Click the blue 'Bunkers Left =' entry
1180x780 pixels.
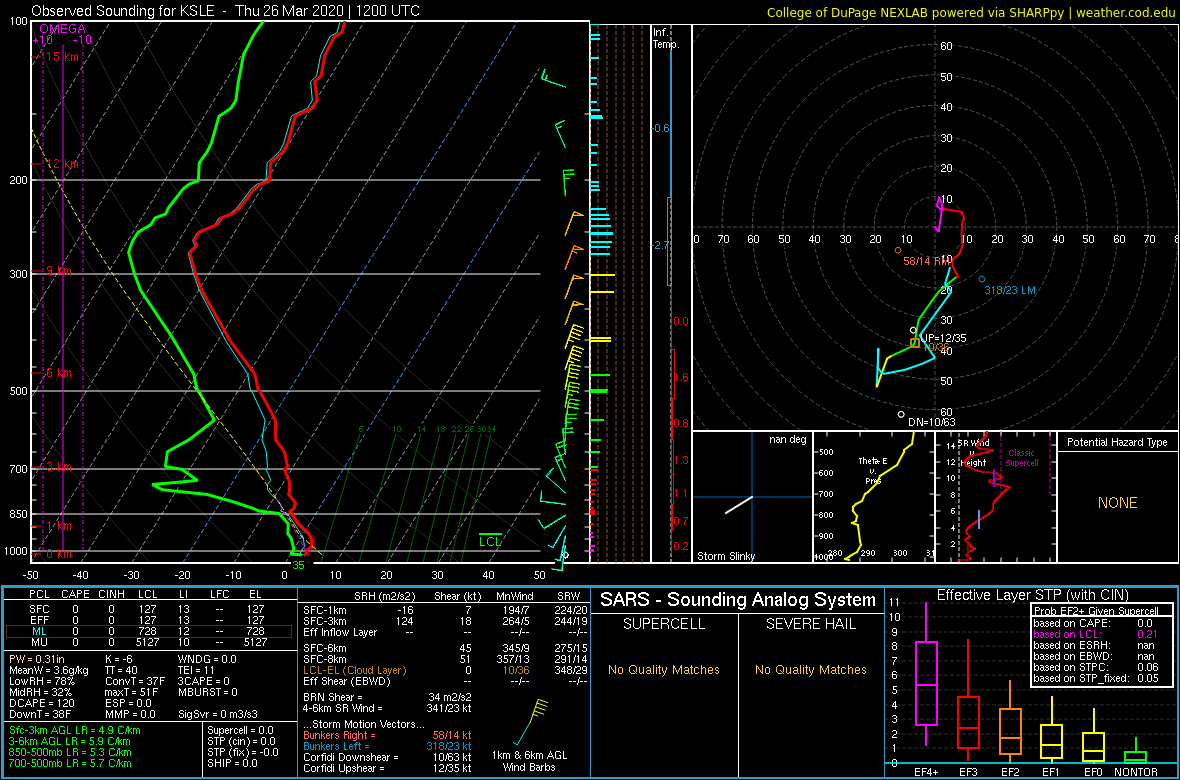(x=388, y=746)
